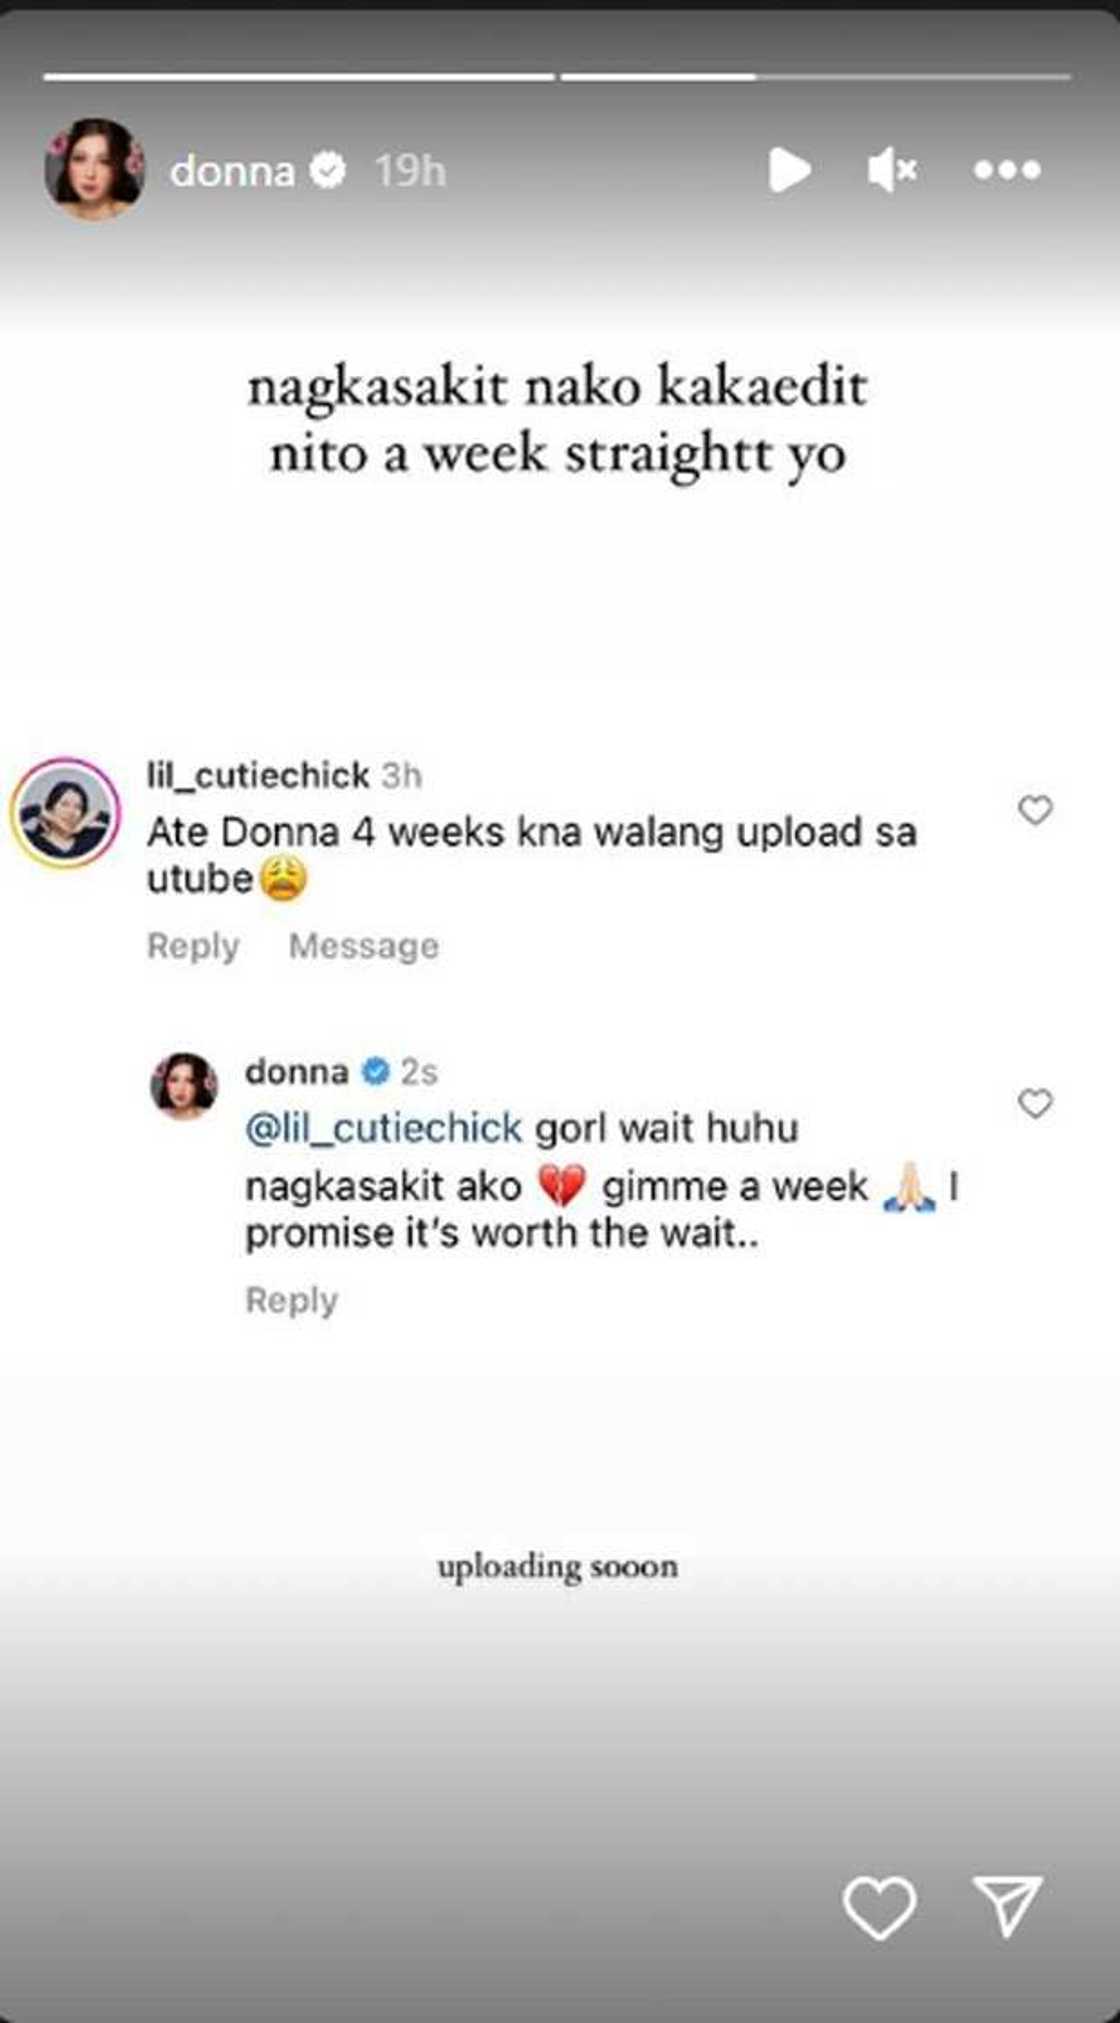Skip to second story progress segment

(x=815, y=76)
